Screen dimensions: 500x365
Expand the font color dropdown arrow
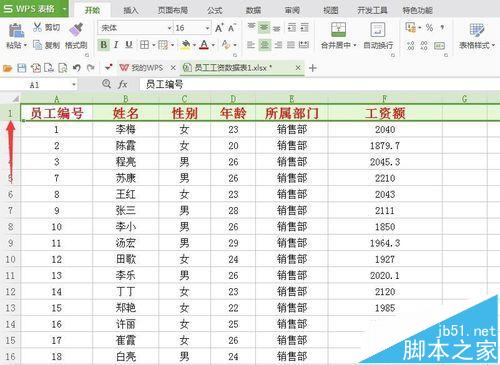tap(213, 45)
